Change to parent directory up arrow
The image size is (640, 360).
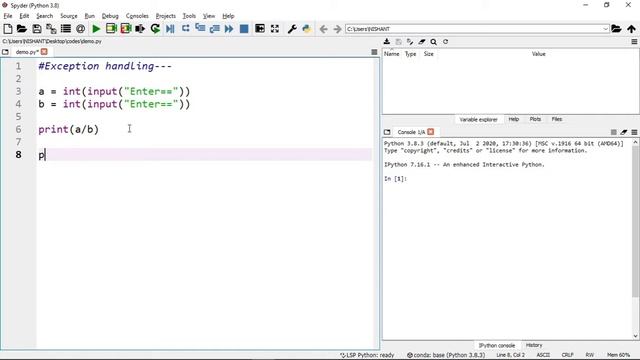pos(631,29)
